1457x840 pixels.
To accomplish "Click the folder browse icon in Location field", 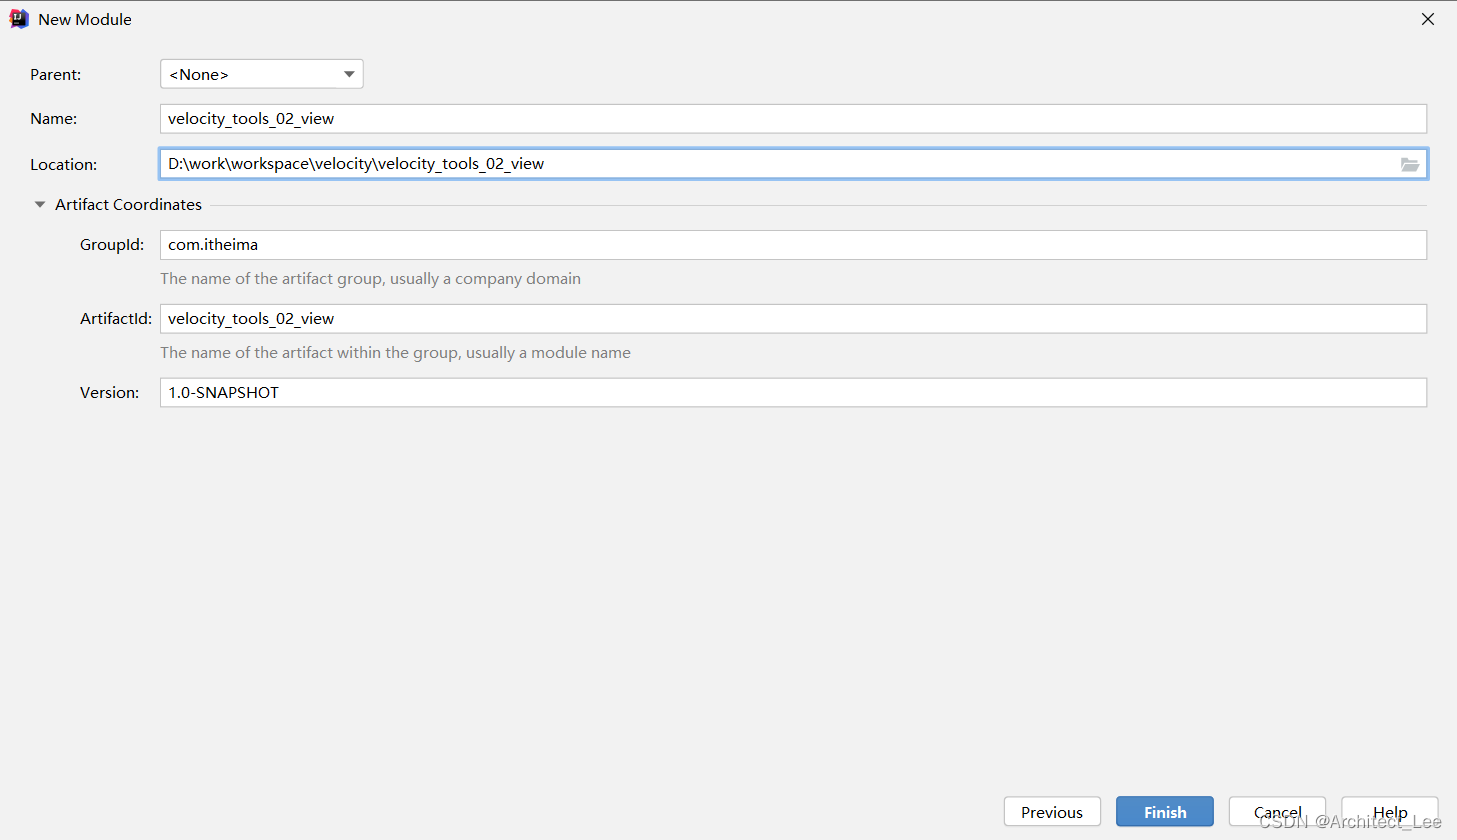I will point(1410,164).
